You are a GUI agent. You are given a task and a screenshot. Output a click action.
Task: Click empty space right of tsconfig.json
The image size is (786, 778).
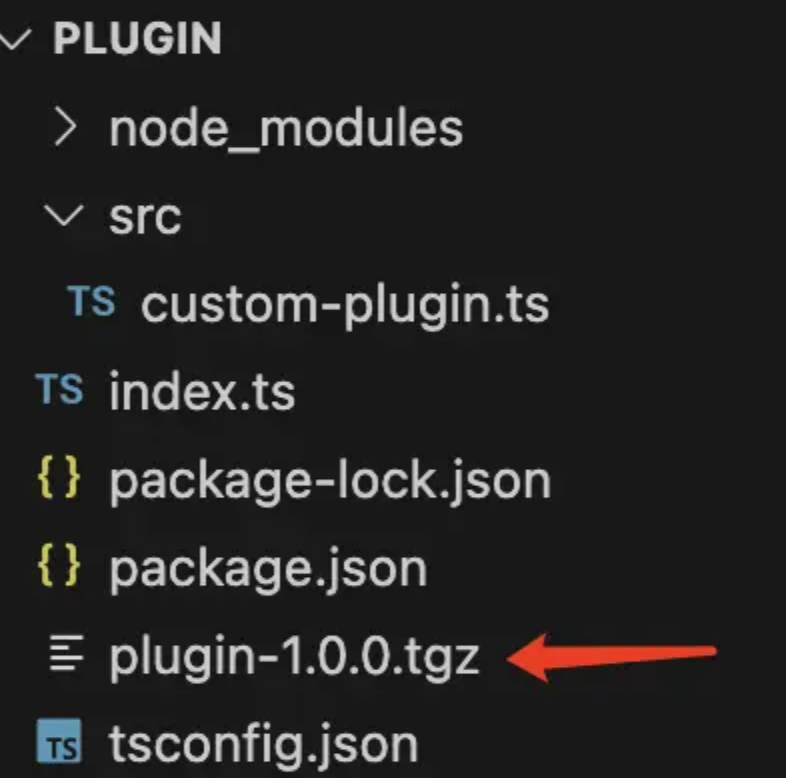(x=602, y=745)
